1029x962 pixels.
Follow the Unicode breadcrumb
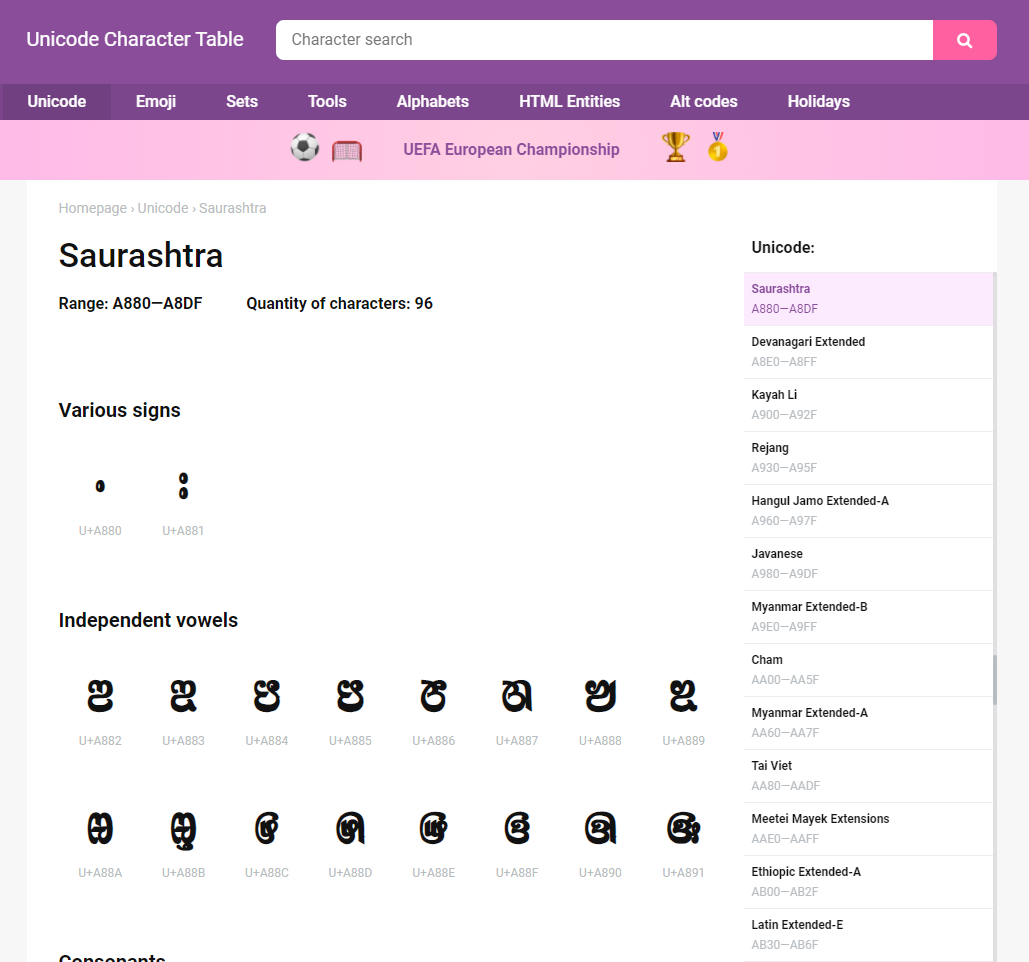coord(163,208)
